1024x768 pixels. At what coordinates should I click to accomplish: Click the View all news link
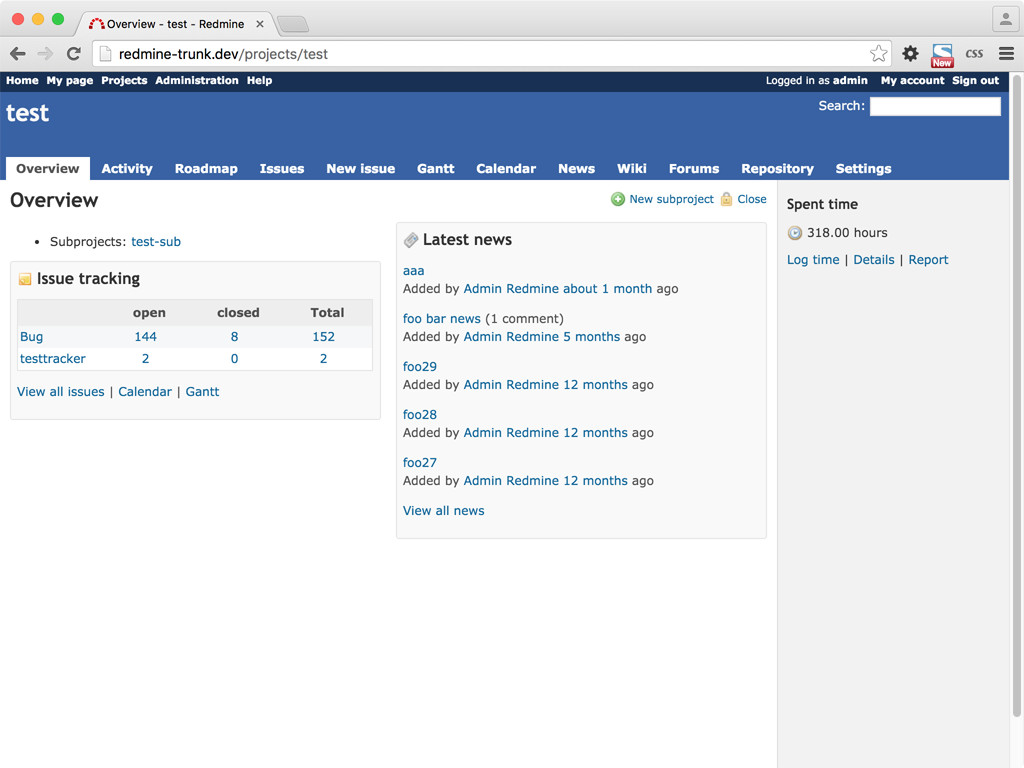tap(443, 511)
